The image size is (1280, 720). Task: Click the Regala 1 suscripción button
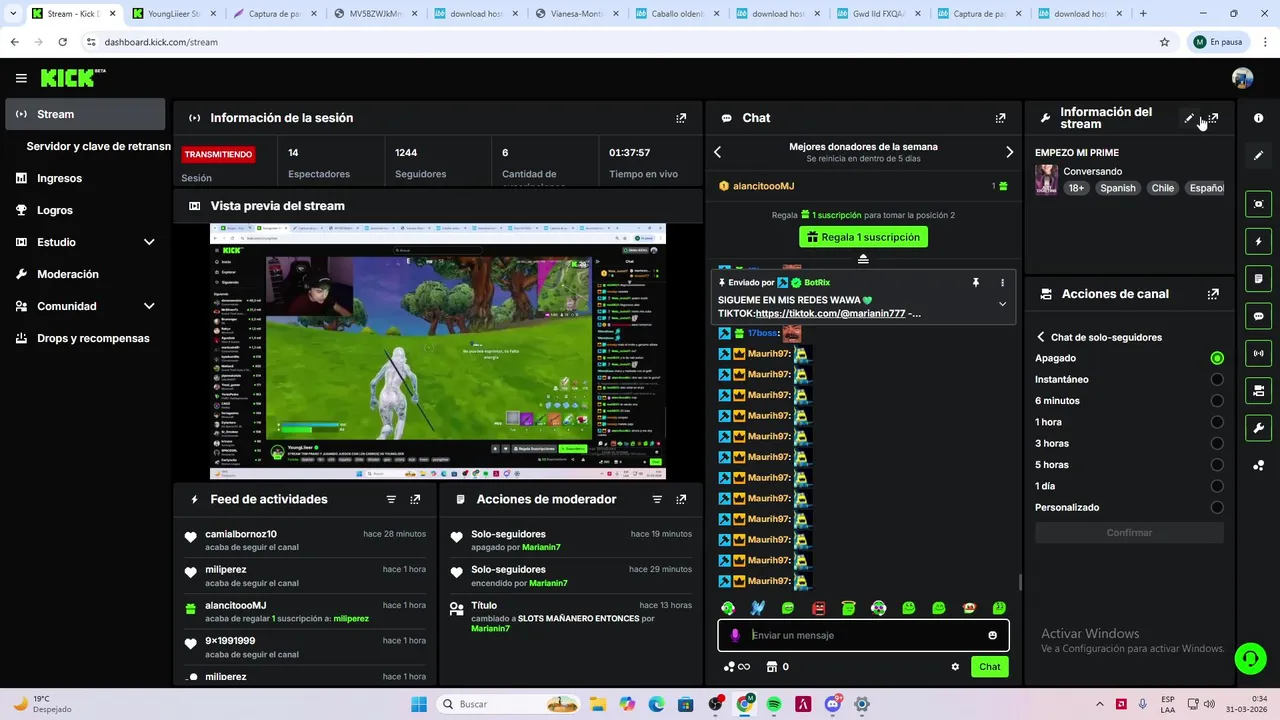coord(863,237)
